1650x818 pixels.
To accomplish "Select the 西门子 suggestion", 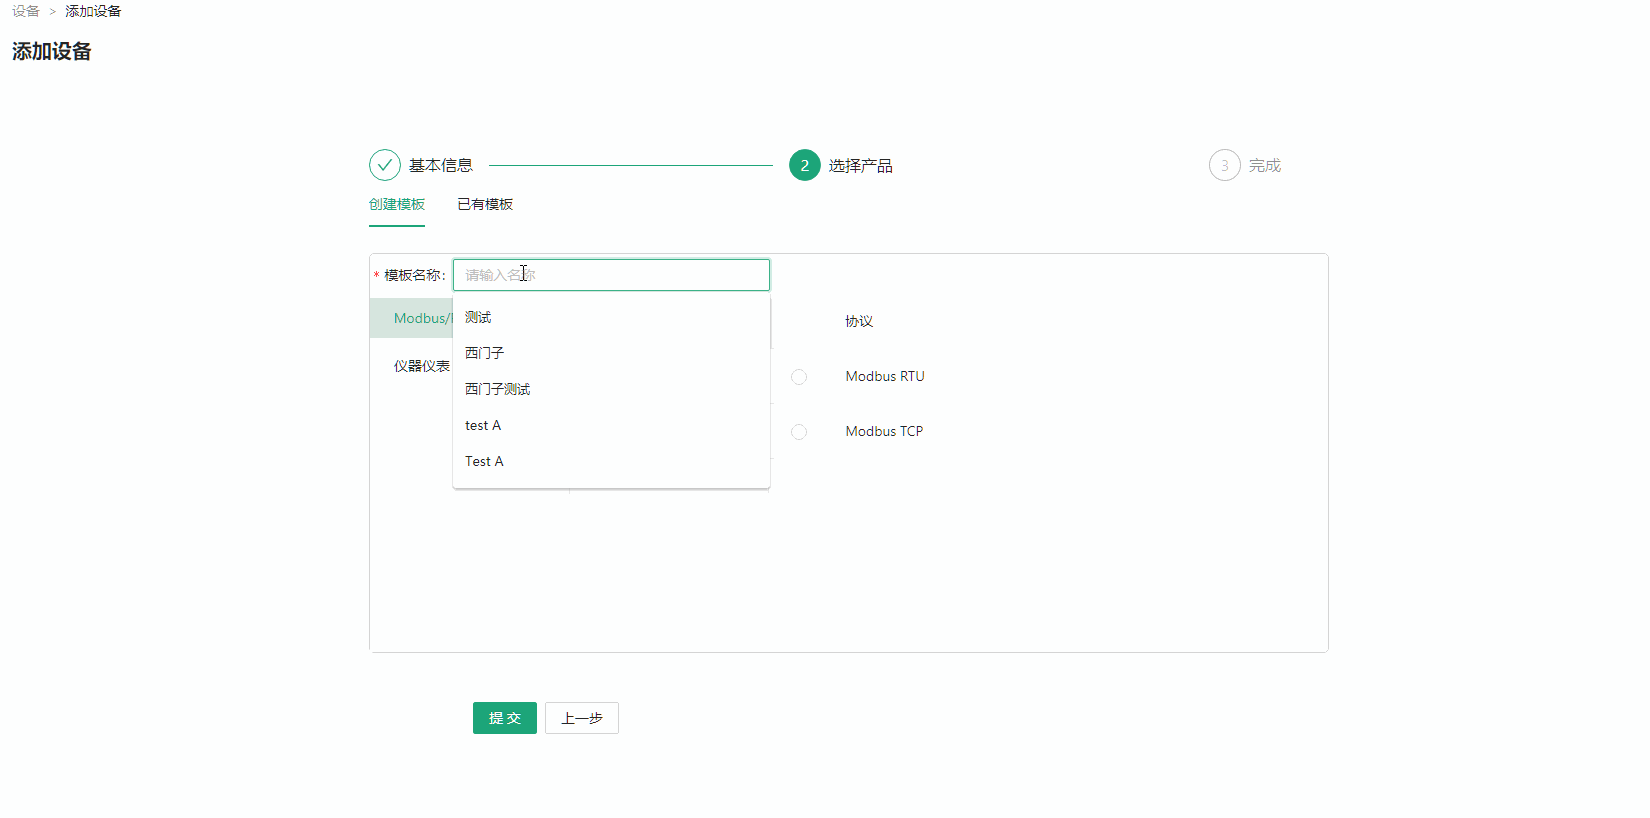I will point(485,354).
